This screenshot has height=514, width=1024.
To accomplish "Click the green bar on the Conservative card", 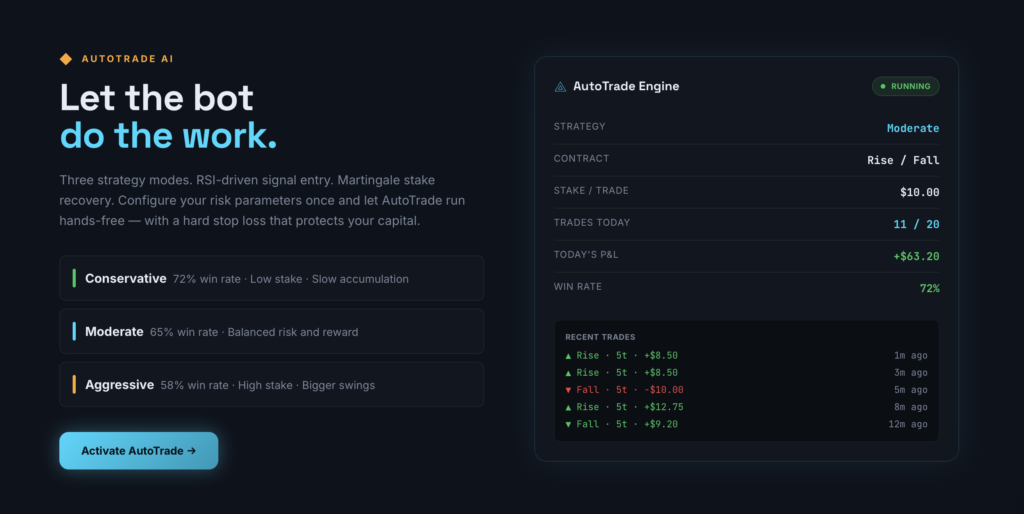I will 74,278.
